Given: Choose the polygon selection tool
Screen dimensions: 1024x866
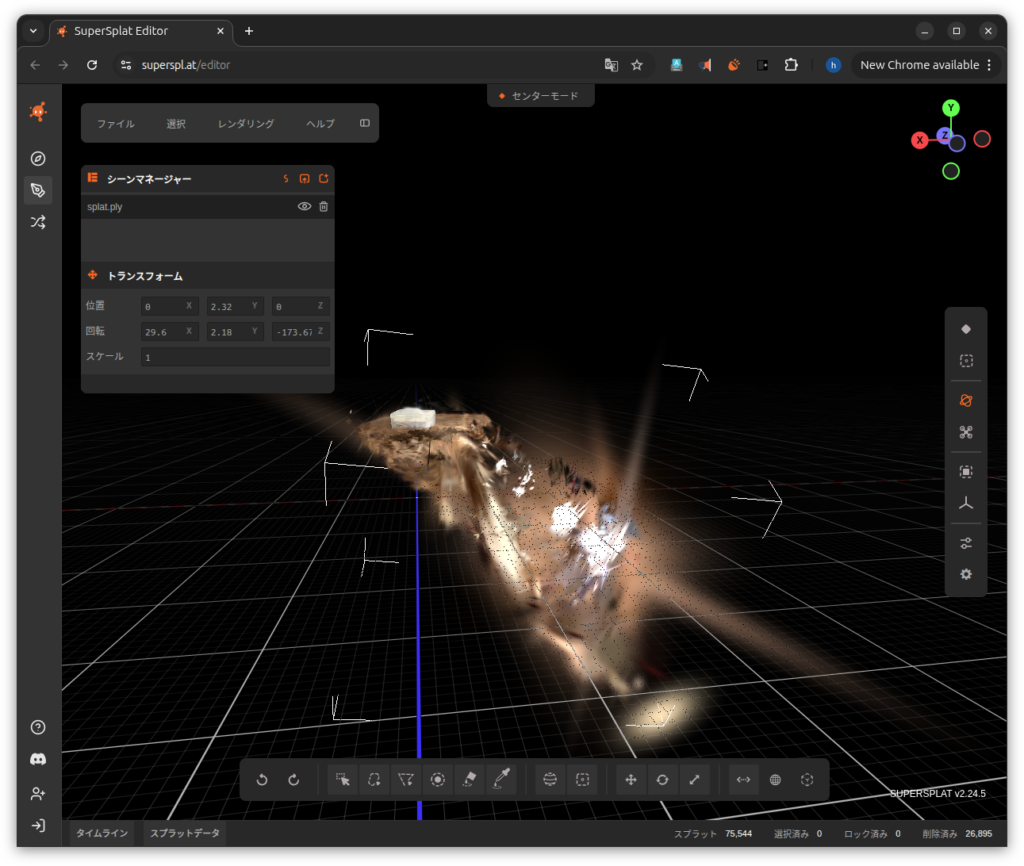Looking at the screenshot, I should [x=406, y=780].
